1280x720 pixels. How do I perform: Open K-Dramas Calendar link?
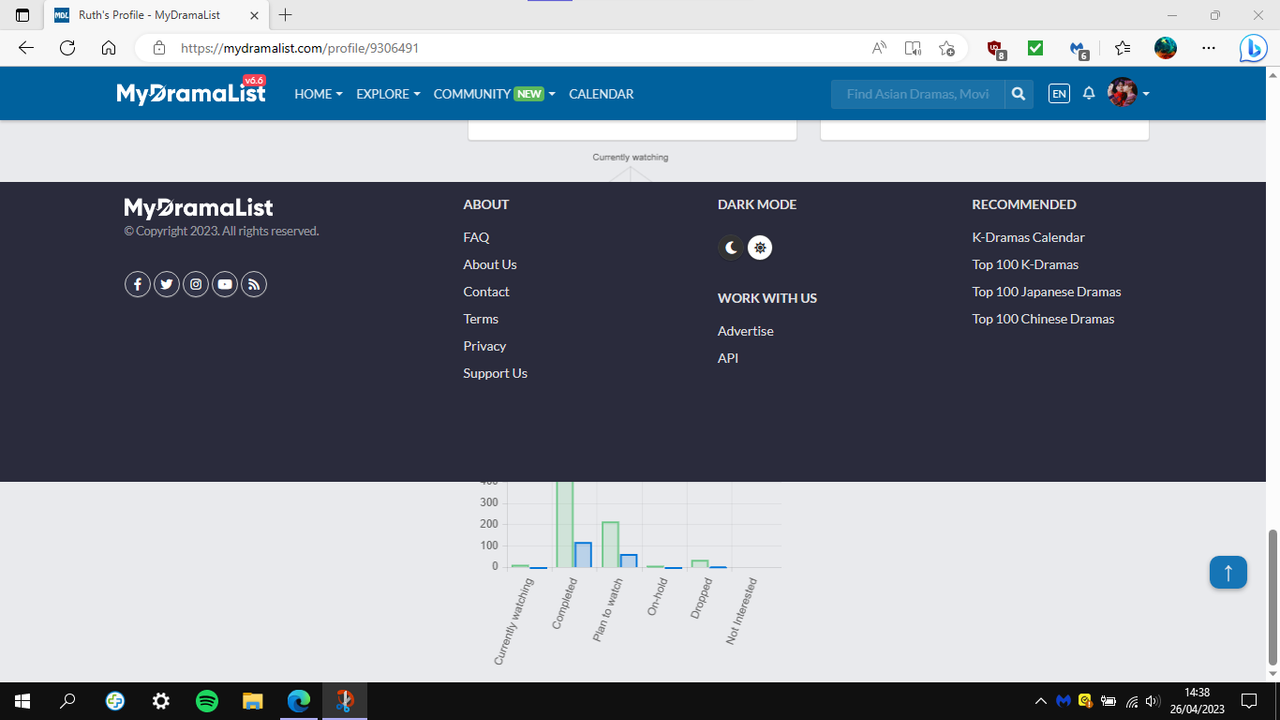coord(1028,237)
